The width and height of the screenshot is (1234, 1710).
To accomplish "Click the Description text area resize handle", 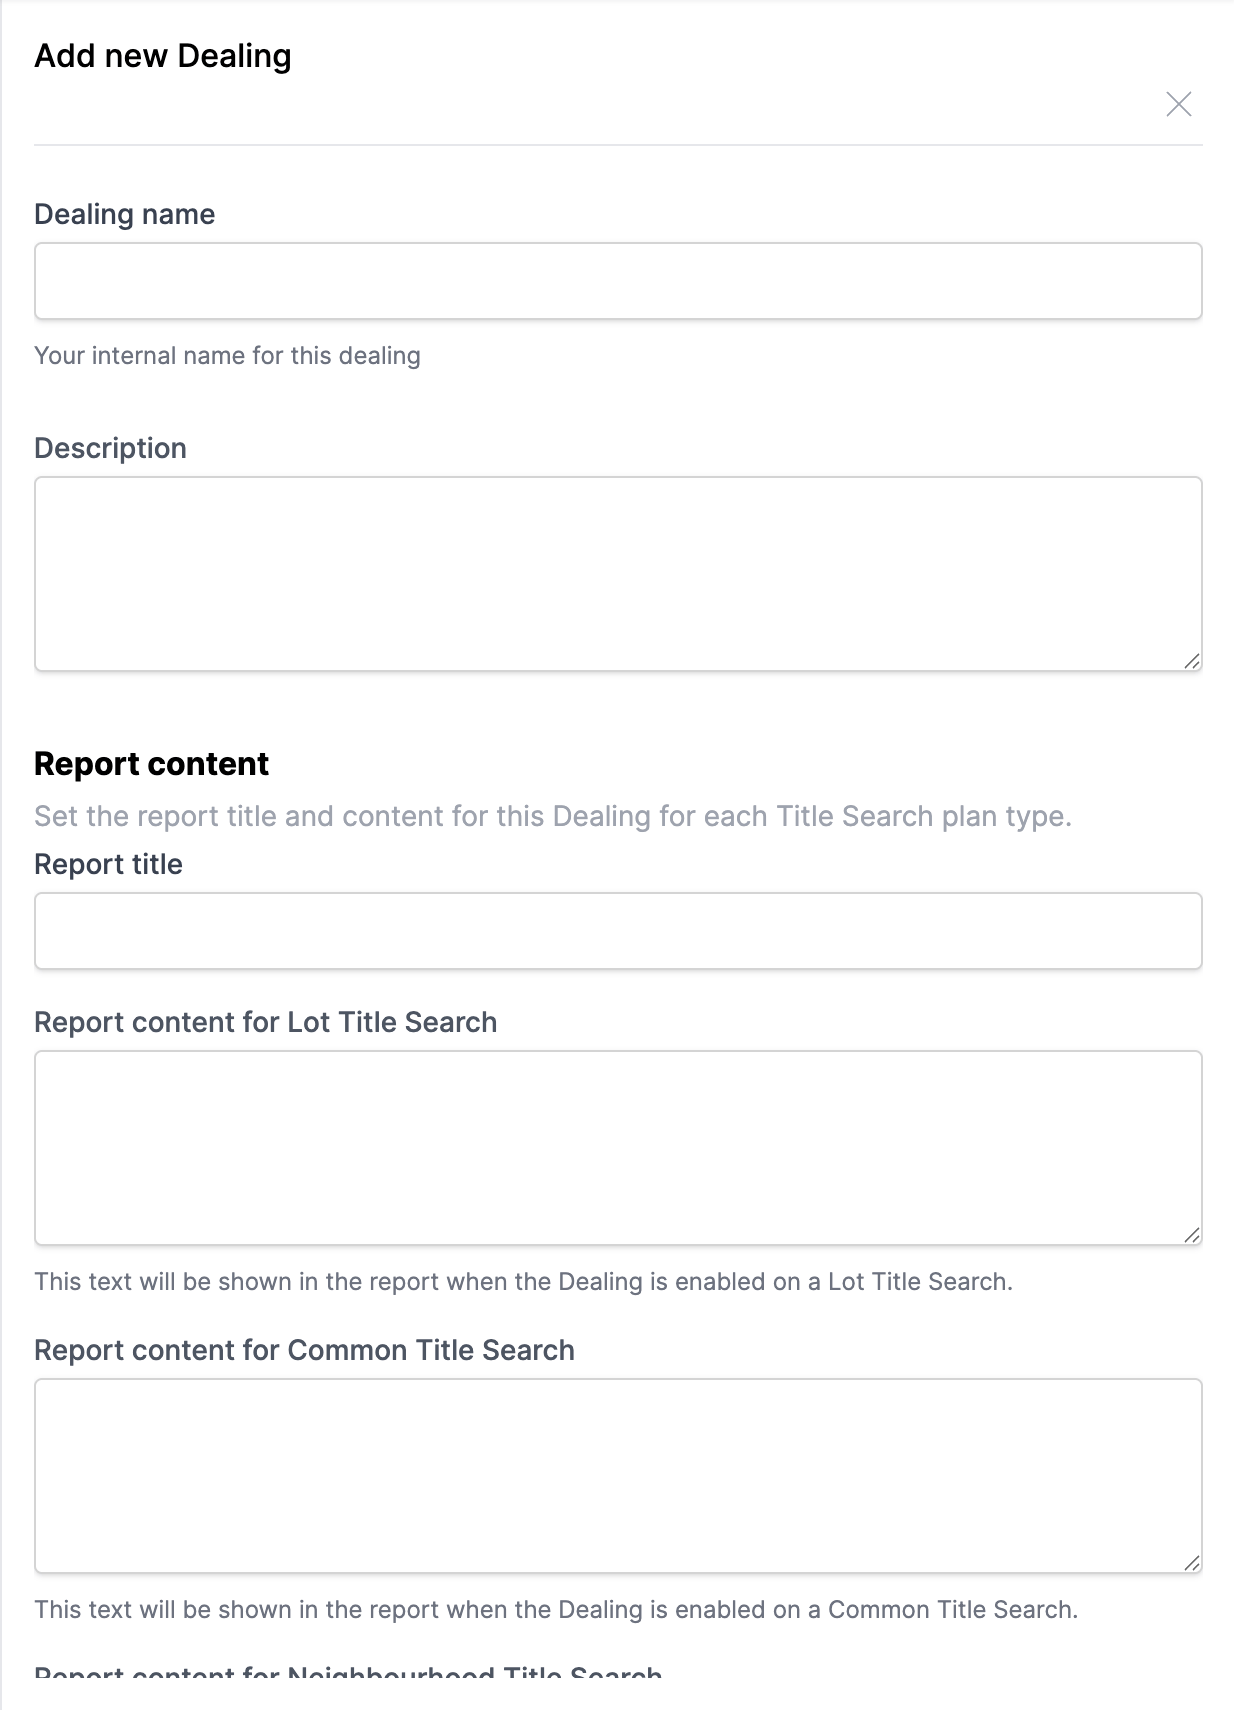I will click(1191, 661).
